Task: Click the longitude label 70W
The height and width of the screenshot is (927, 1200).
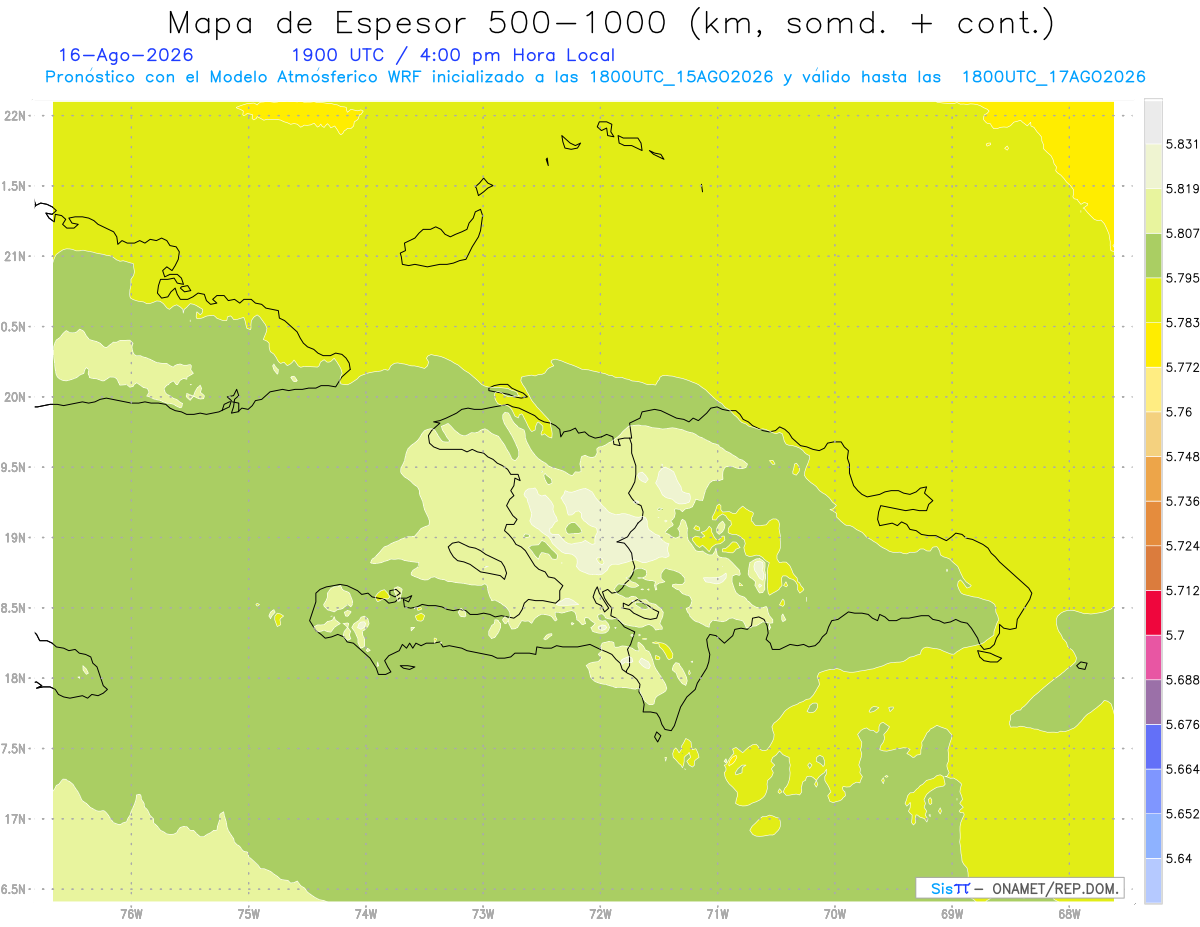Action: coord(835,913)
